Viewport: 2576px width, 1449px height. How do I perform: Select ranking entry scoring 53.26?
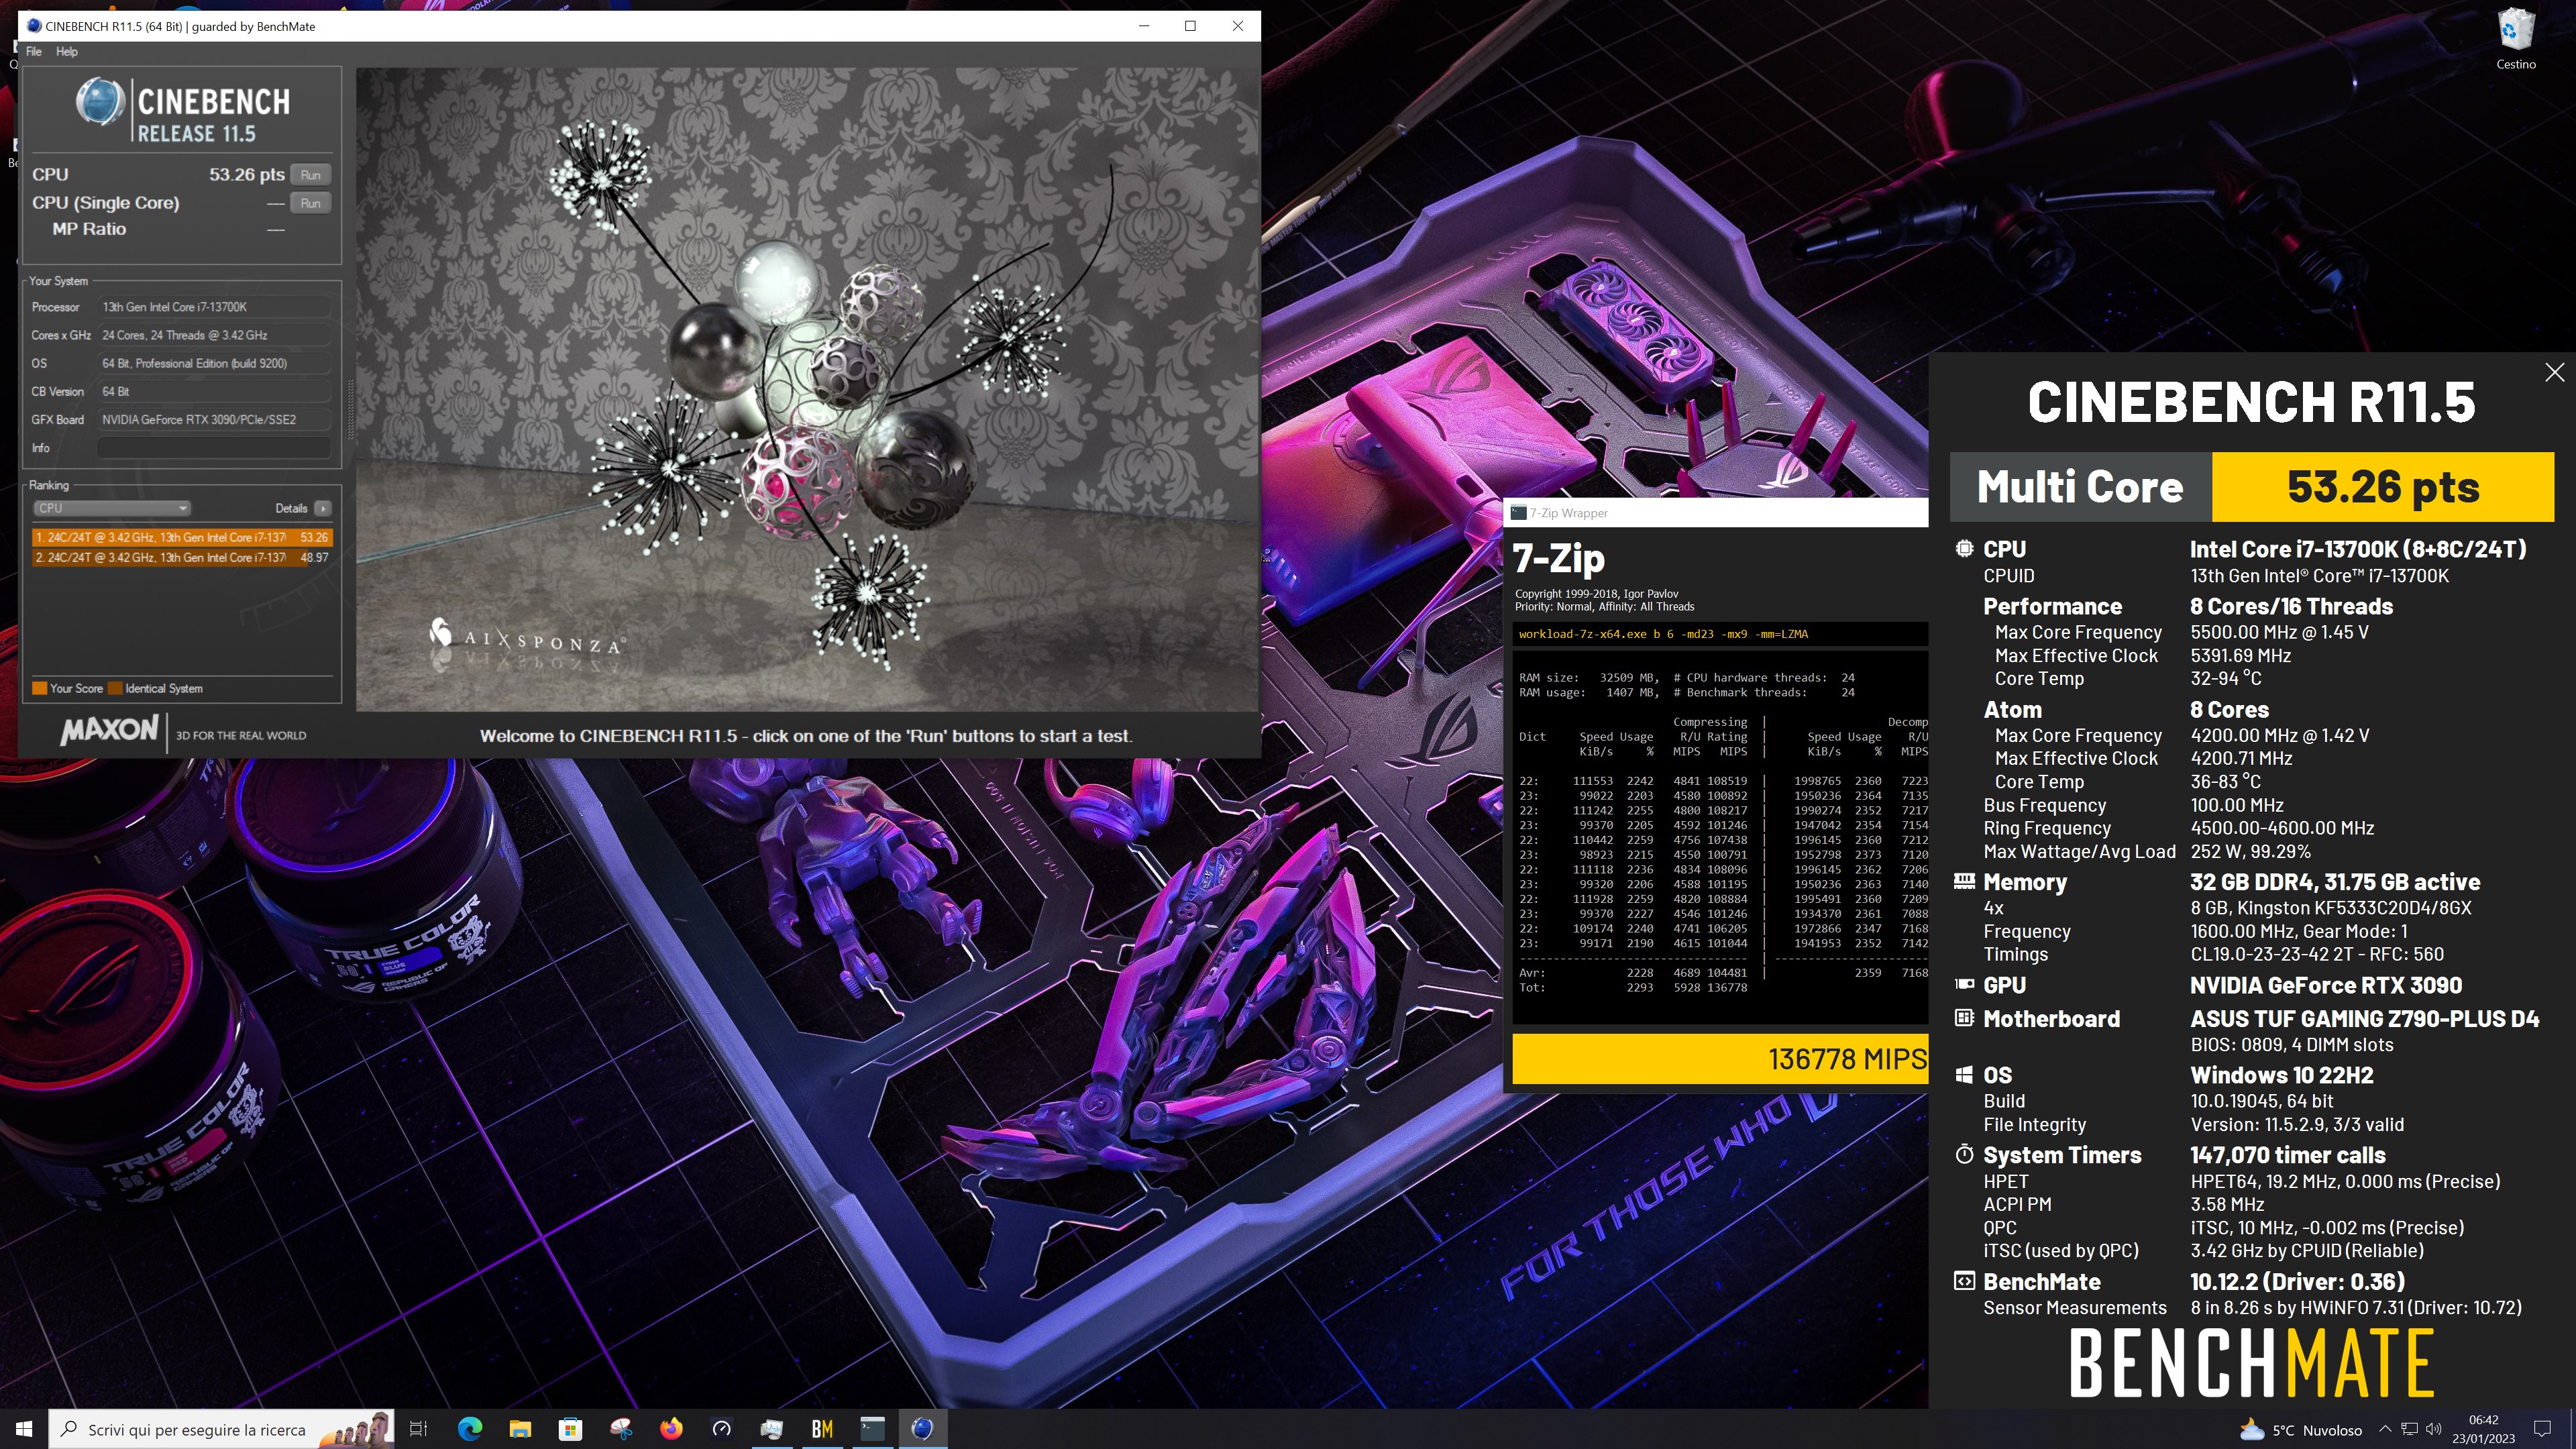pos(182,537)
